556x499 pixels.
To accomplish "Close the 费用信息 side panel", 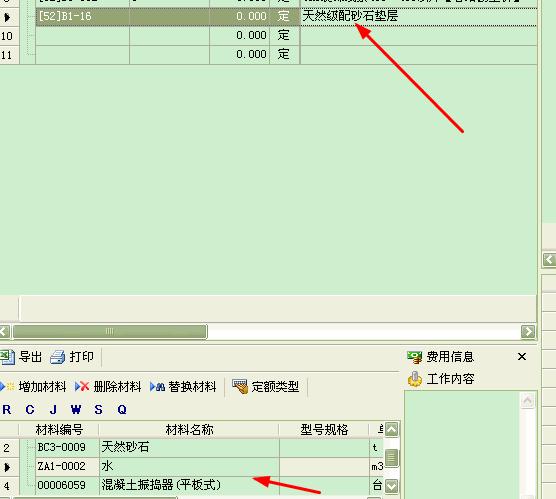I will pos(522,356).
